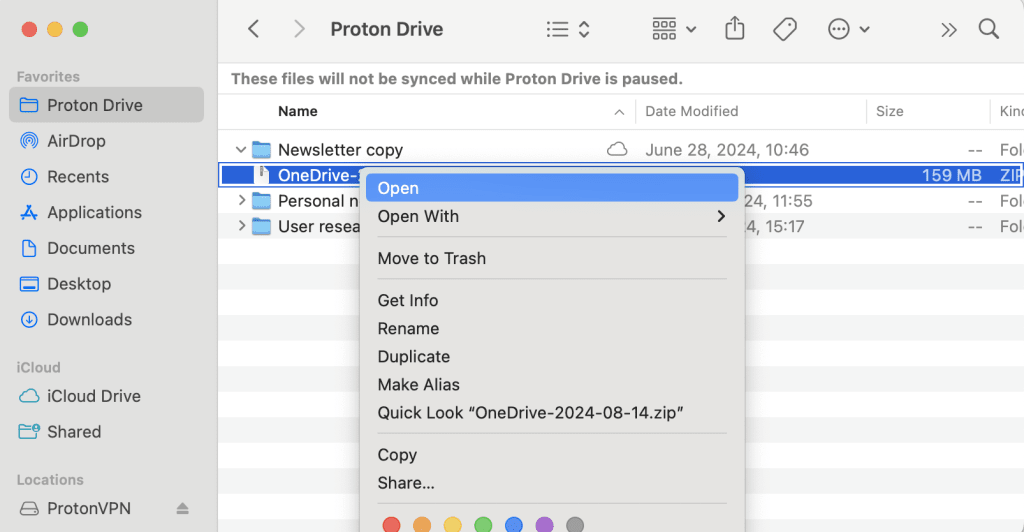Click the Tags toolbar icon

784,29
